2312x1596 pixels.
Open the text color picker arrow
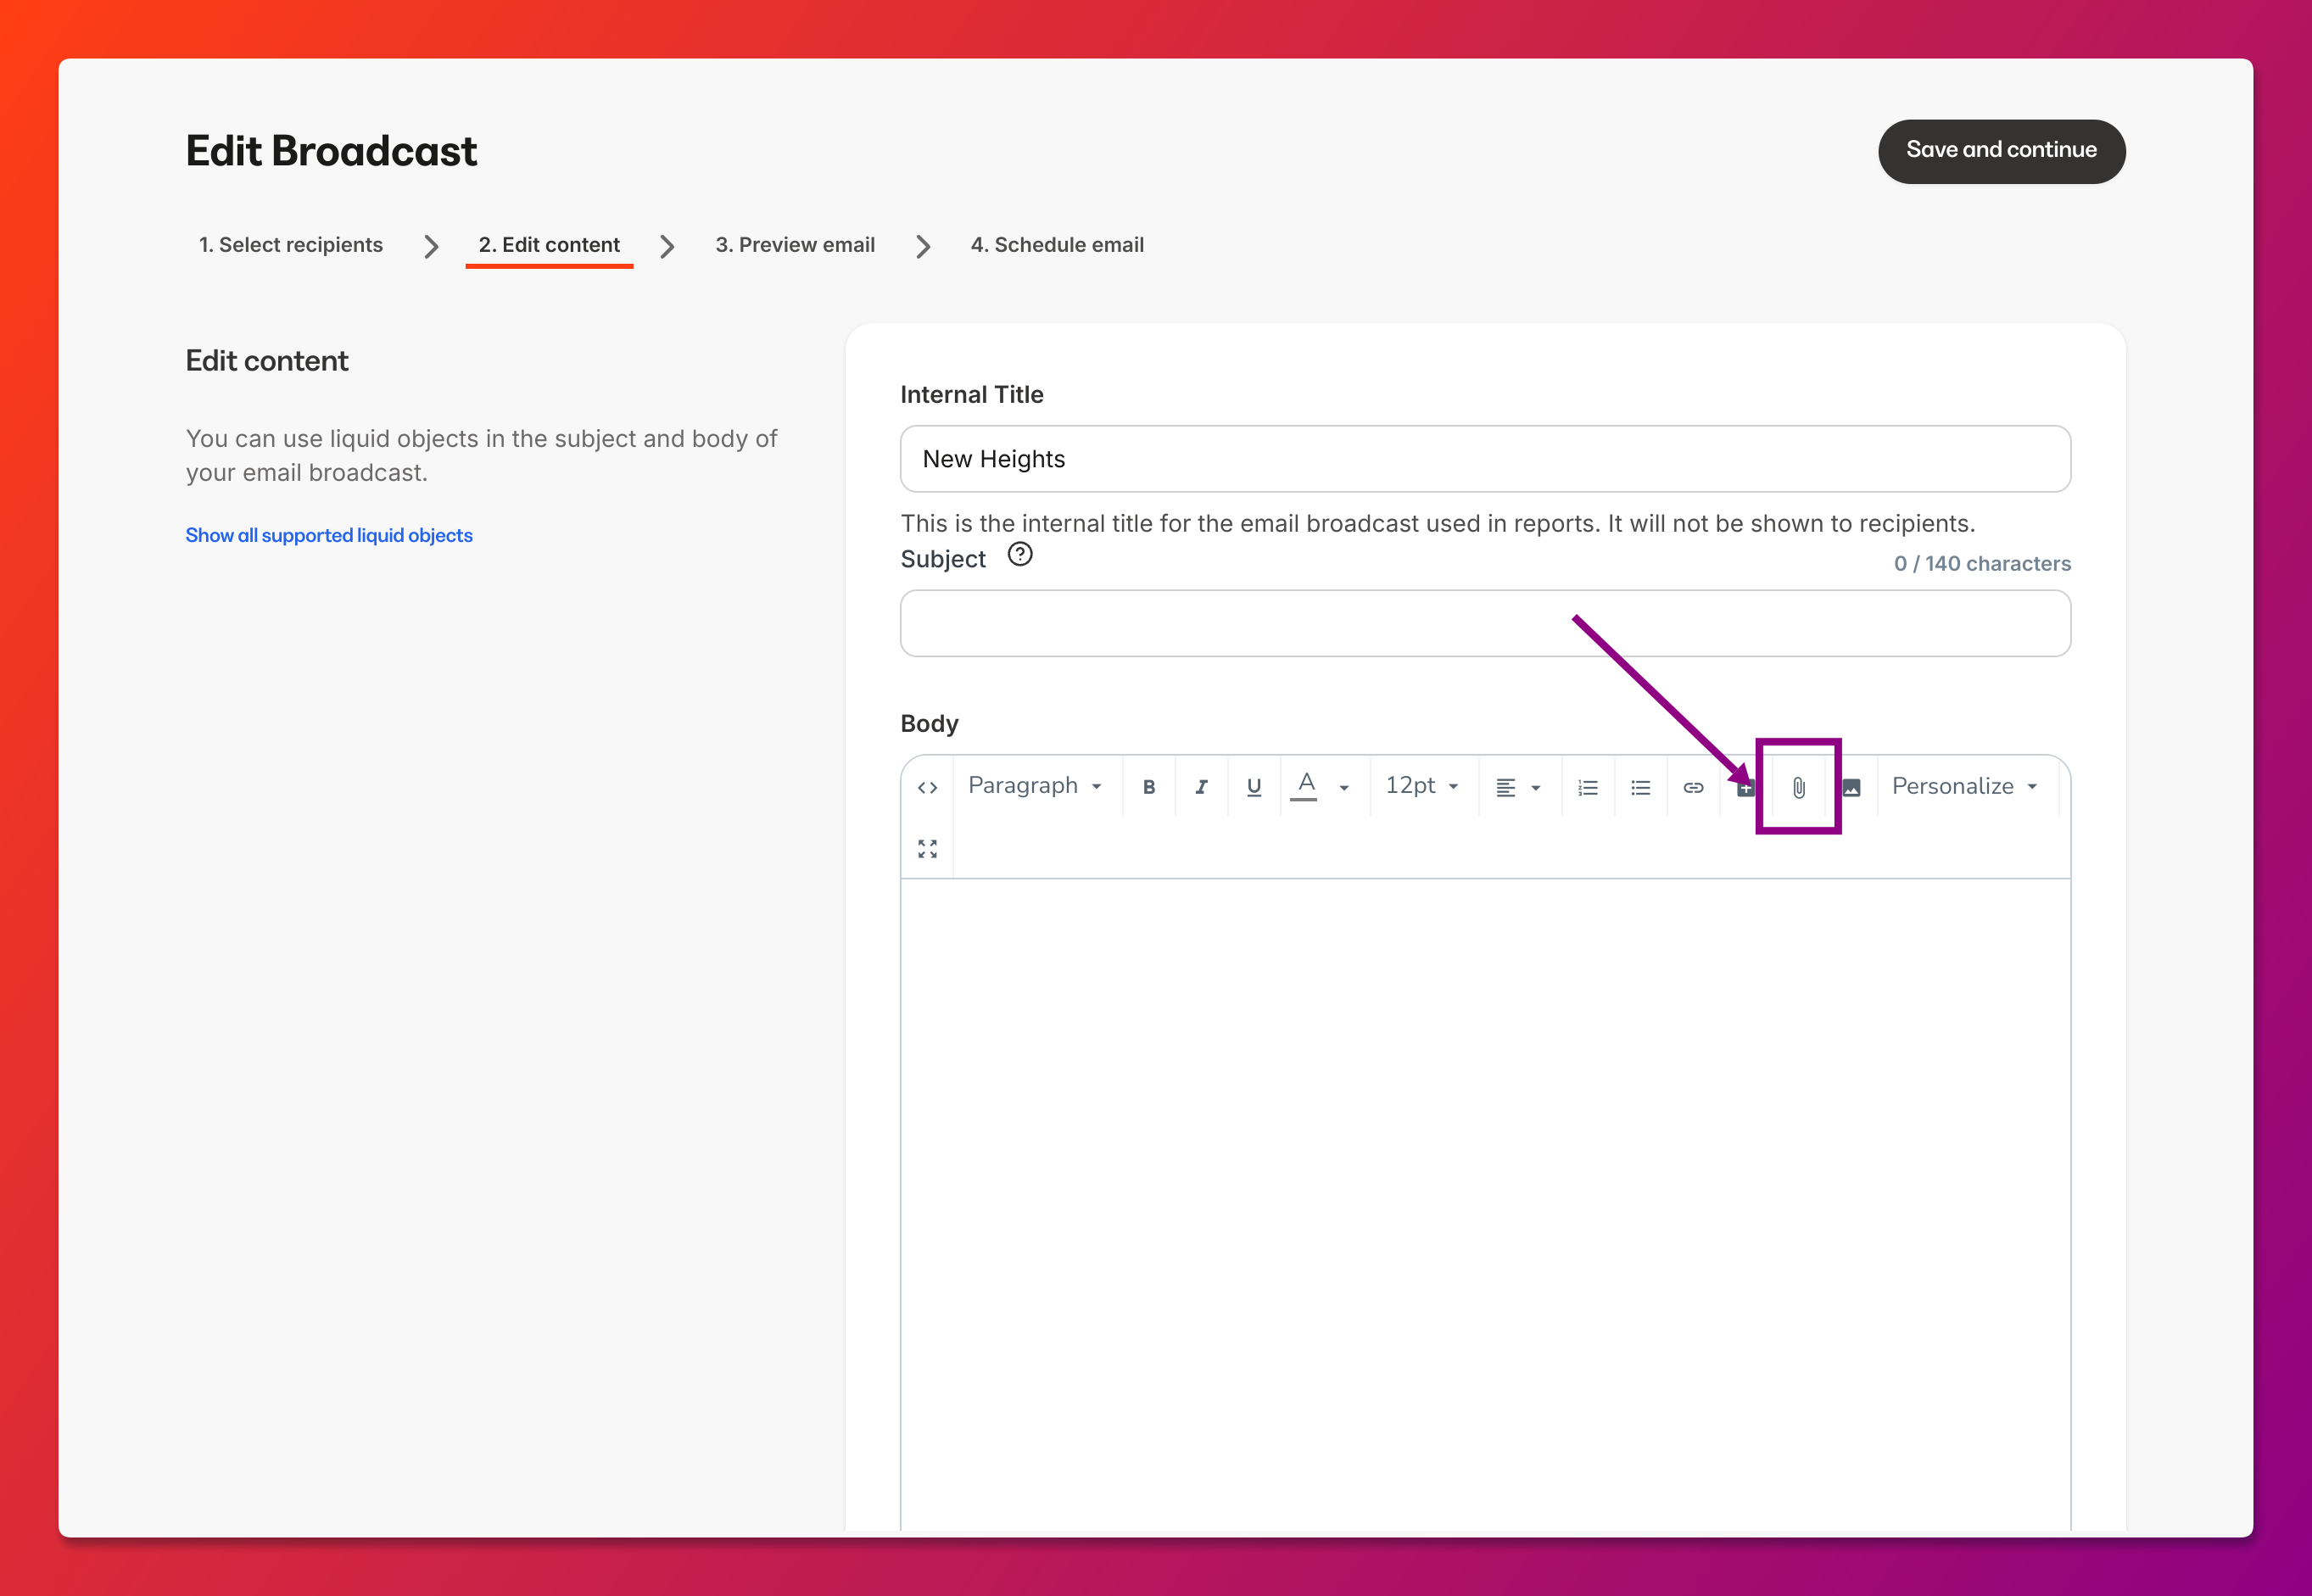[x=1345, y=788]
